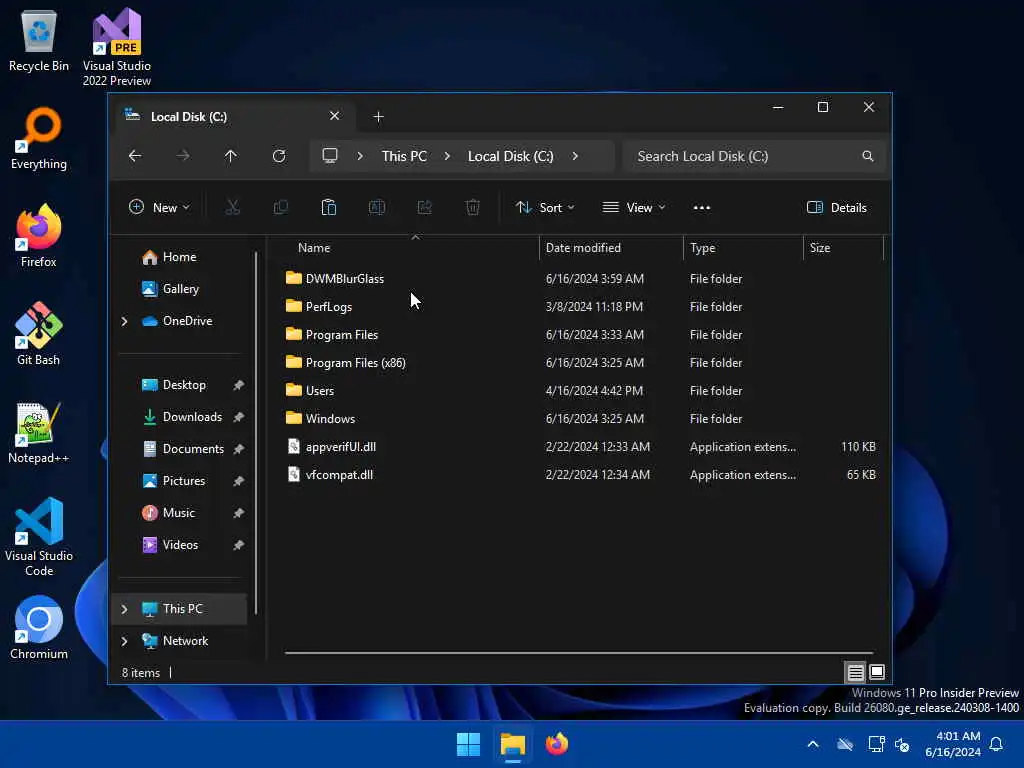Open Chromium desktop shortcut
This screenshot has width=1024, height=768.
point(39,628)
